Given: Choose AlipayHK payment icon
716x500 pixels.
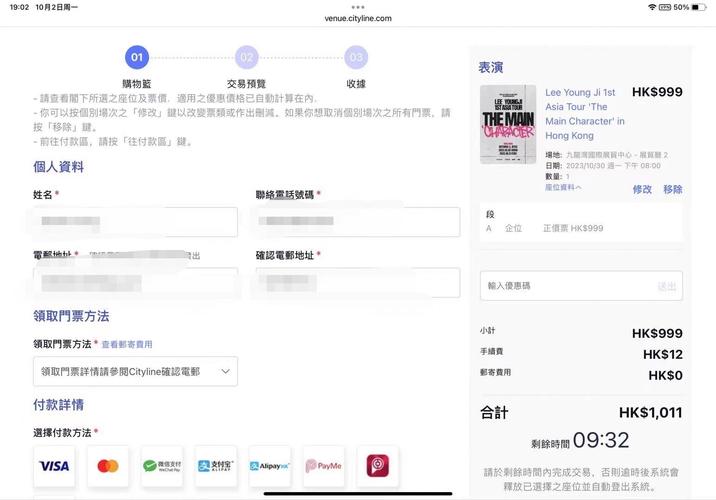Looking at the screenshot, I should point(270,466).
